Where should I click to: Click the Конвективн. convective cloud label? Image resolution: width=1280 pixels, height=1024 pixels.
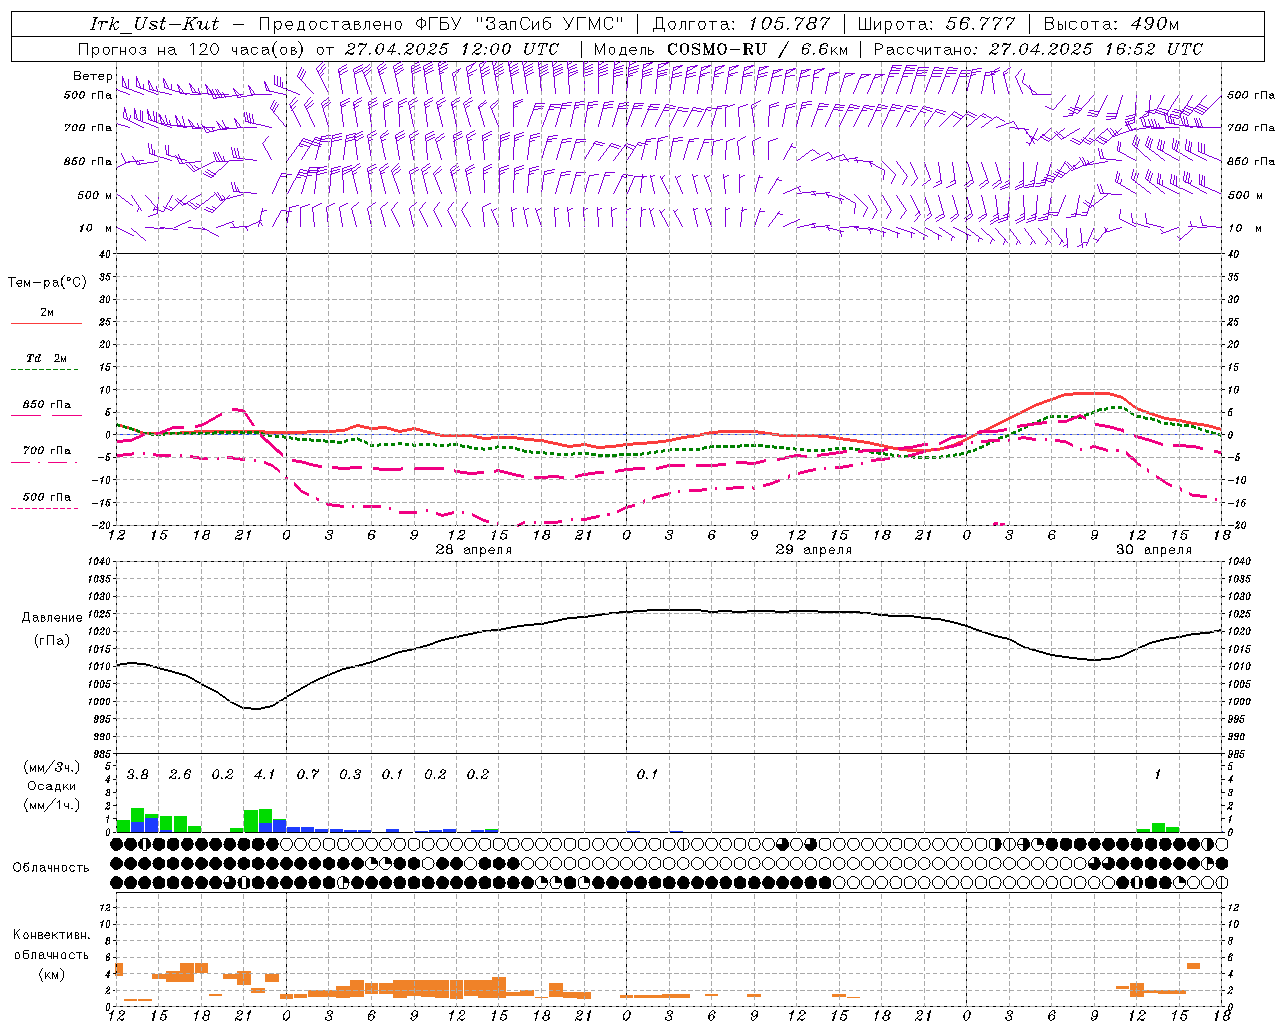[x=51, y=935]
